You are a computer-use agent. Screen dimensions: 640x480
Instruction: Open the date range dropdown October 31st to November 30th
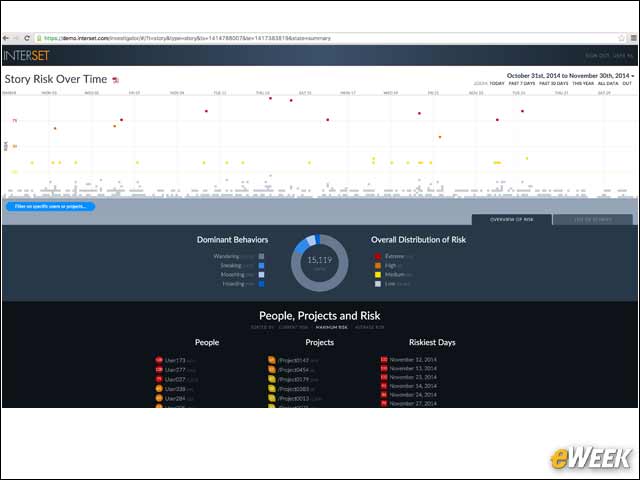point(570,76)
